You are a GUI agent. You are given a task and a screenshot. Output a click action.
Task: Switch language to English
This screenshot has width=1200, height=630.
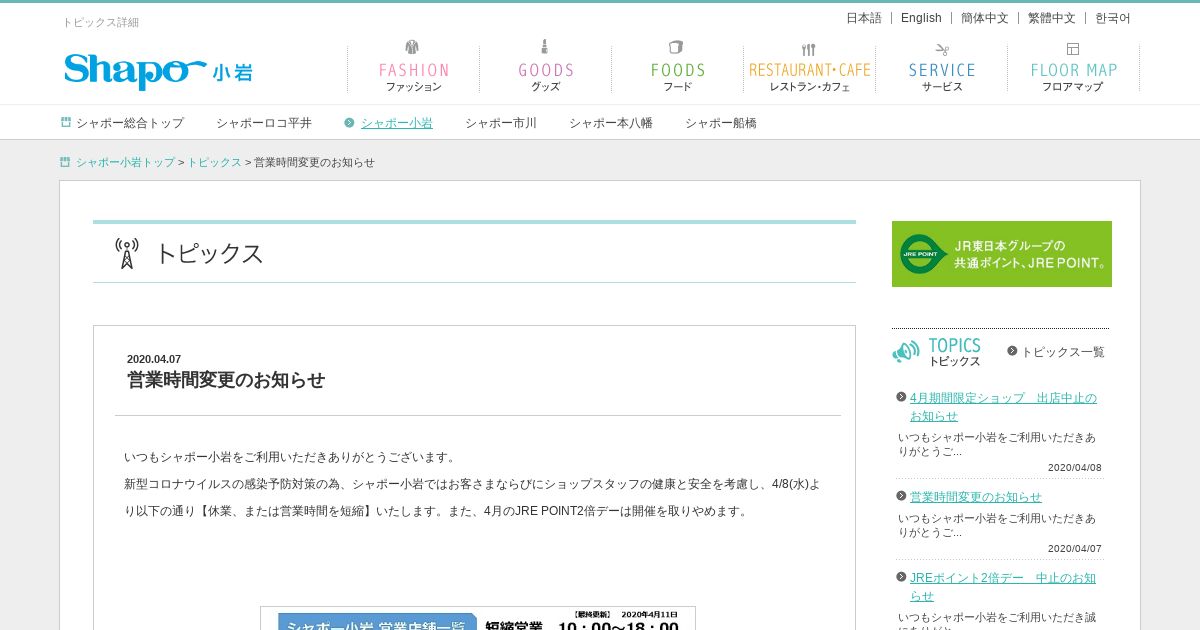(x=921, y=18)
